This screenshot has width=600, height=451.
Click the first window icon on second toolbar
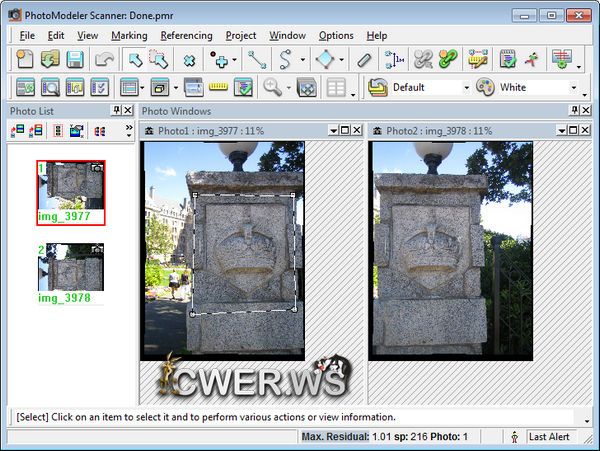(26, 87)
